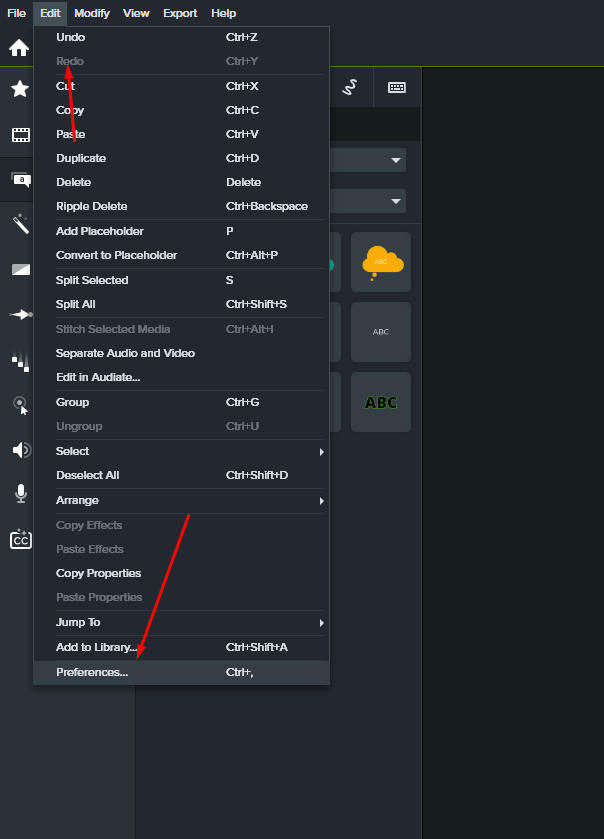Open Audio Effects speaker icon

coord(20,450)
